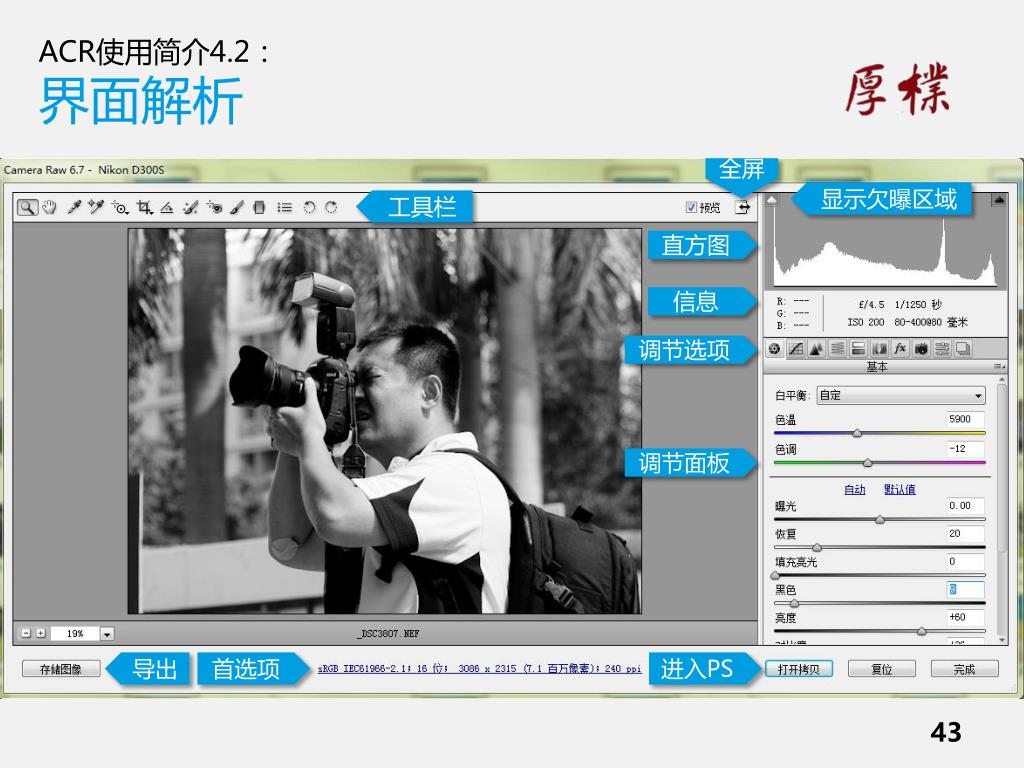Screen dimensions: 1024x768
Task: Switch to HSL / Grayscale tab
Action: pyautogui.click(x=837, y=349)
